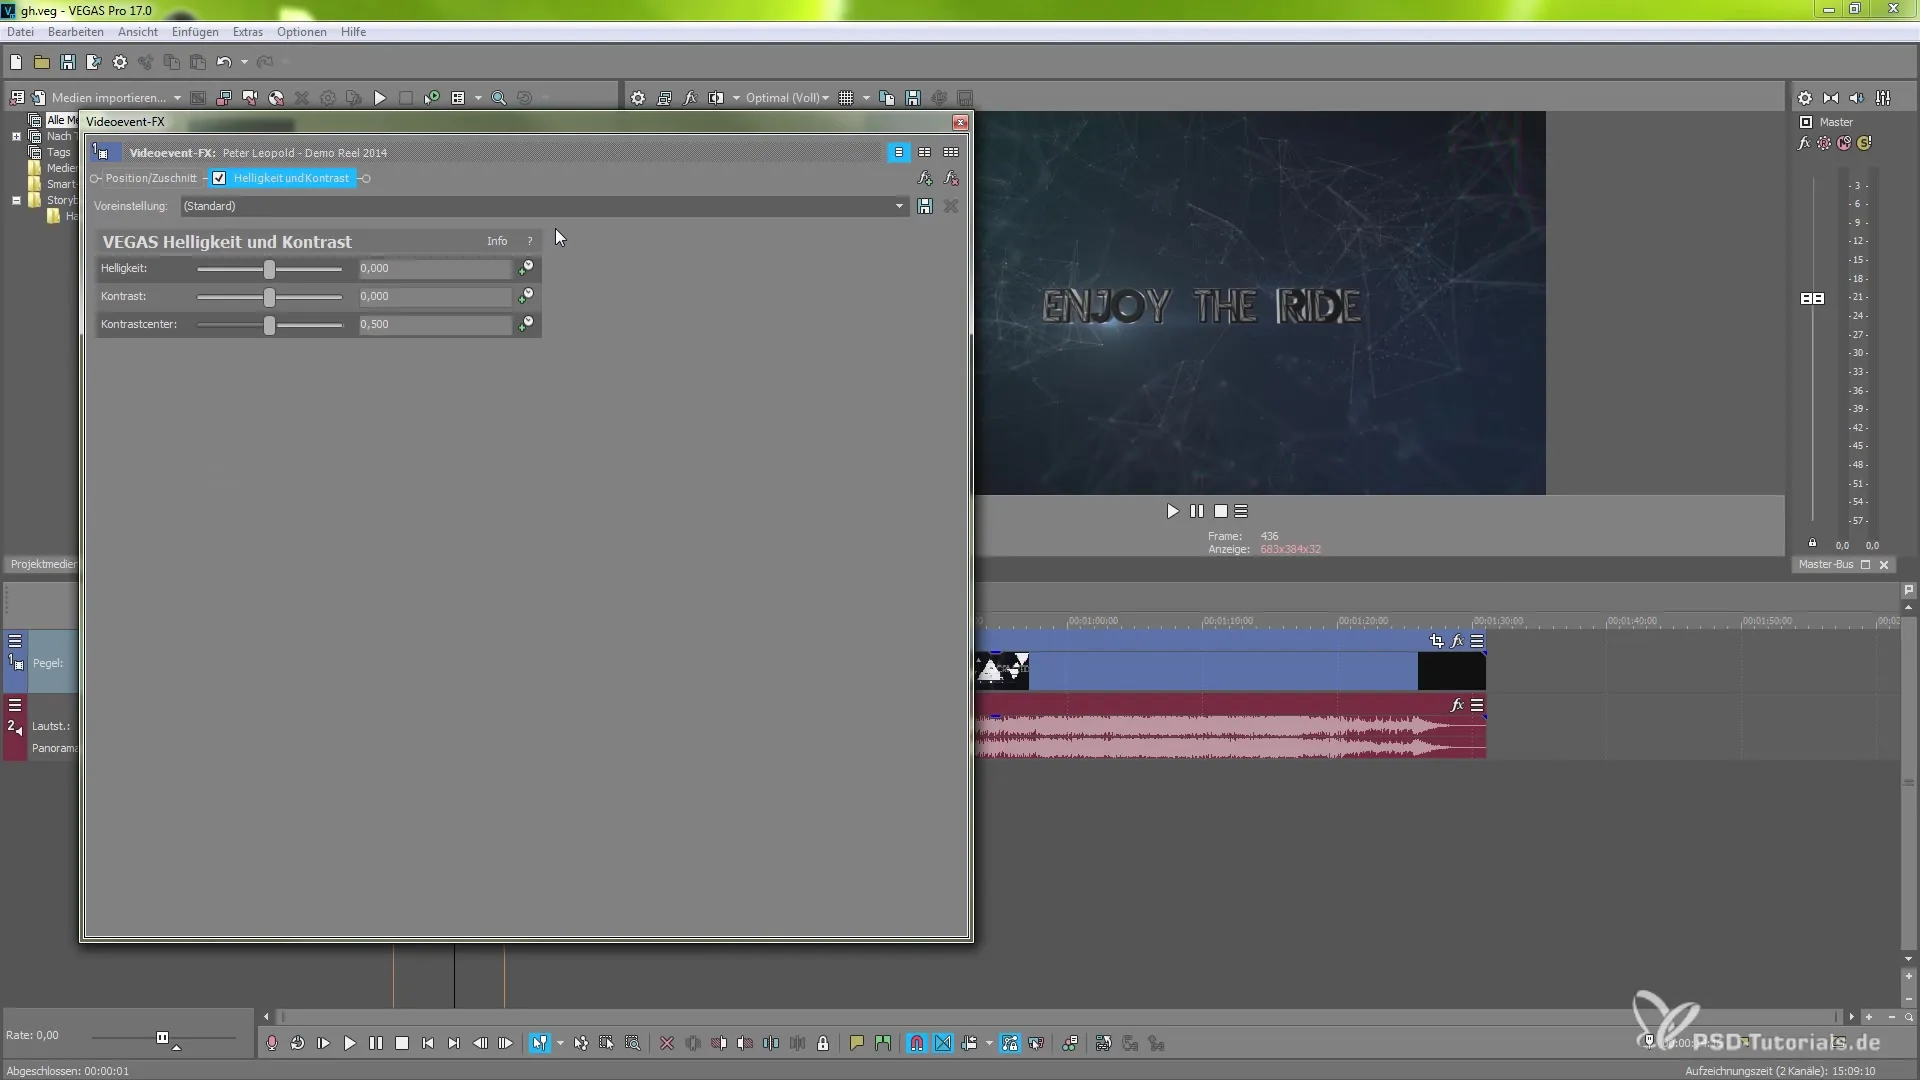Animate the Kontrast parameter keyframe icon
The height and width of the screenshot is (1080, 1920).
pos(526,296)
